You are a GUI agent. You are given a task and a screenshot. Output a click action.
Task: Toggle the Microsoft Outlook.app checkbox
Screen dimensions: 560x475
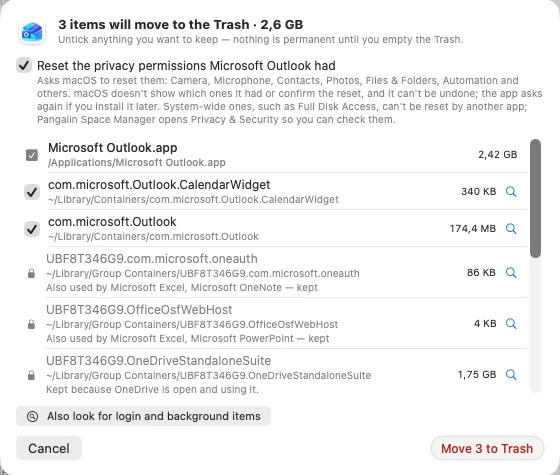coord(32,155)
